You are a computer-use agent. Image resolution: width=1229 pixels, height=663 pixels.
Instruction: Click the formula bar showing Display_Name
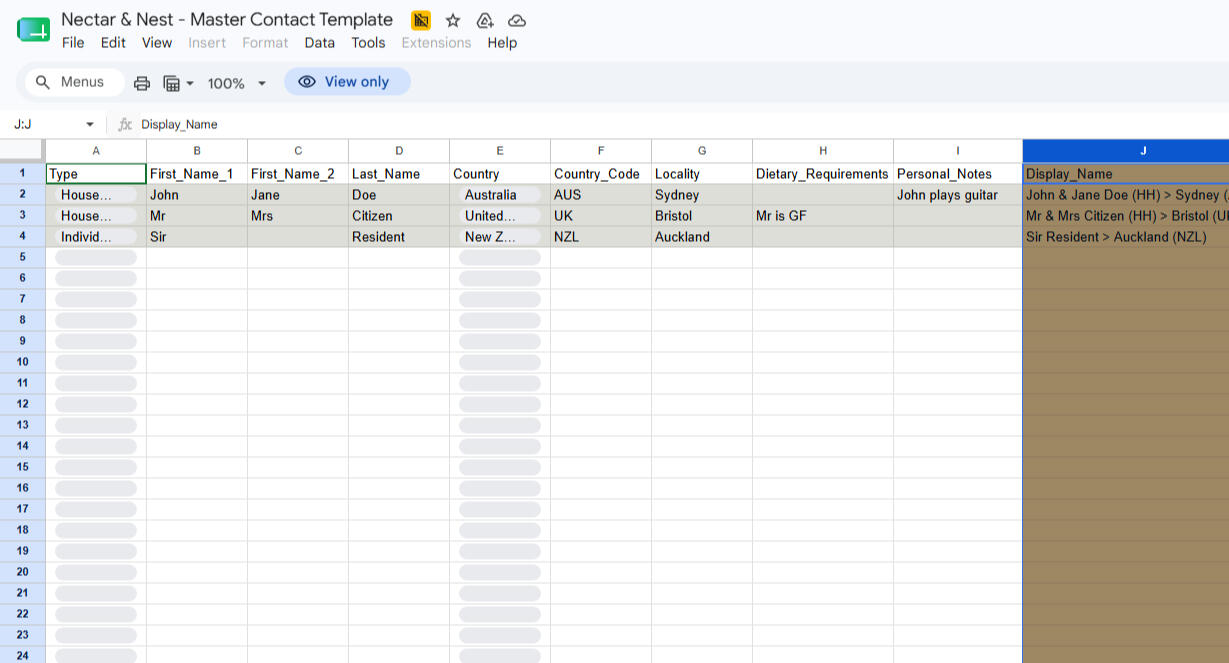coord(680,124)
